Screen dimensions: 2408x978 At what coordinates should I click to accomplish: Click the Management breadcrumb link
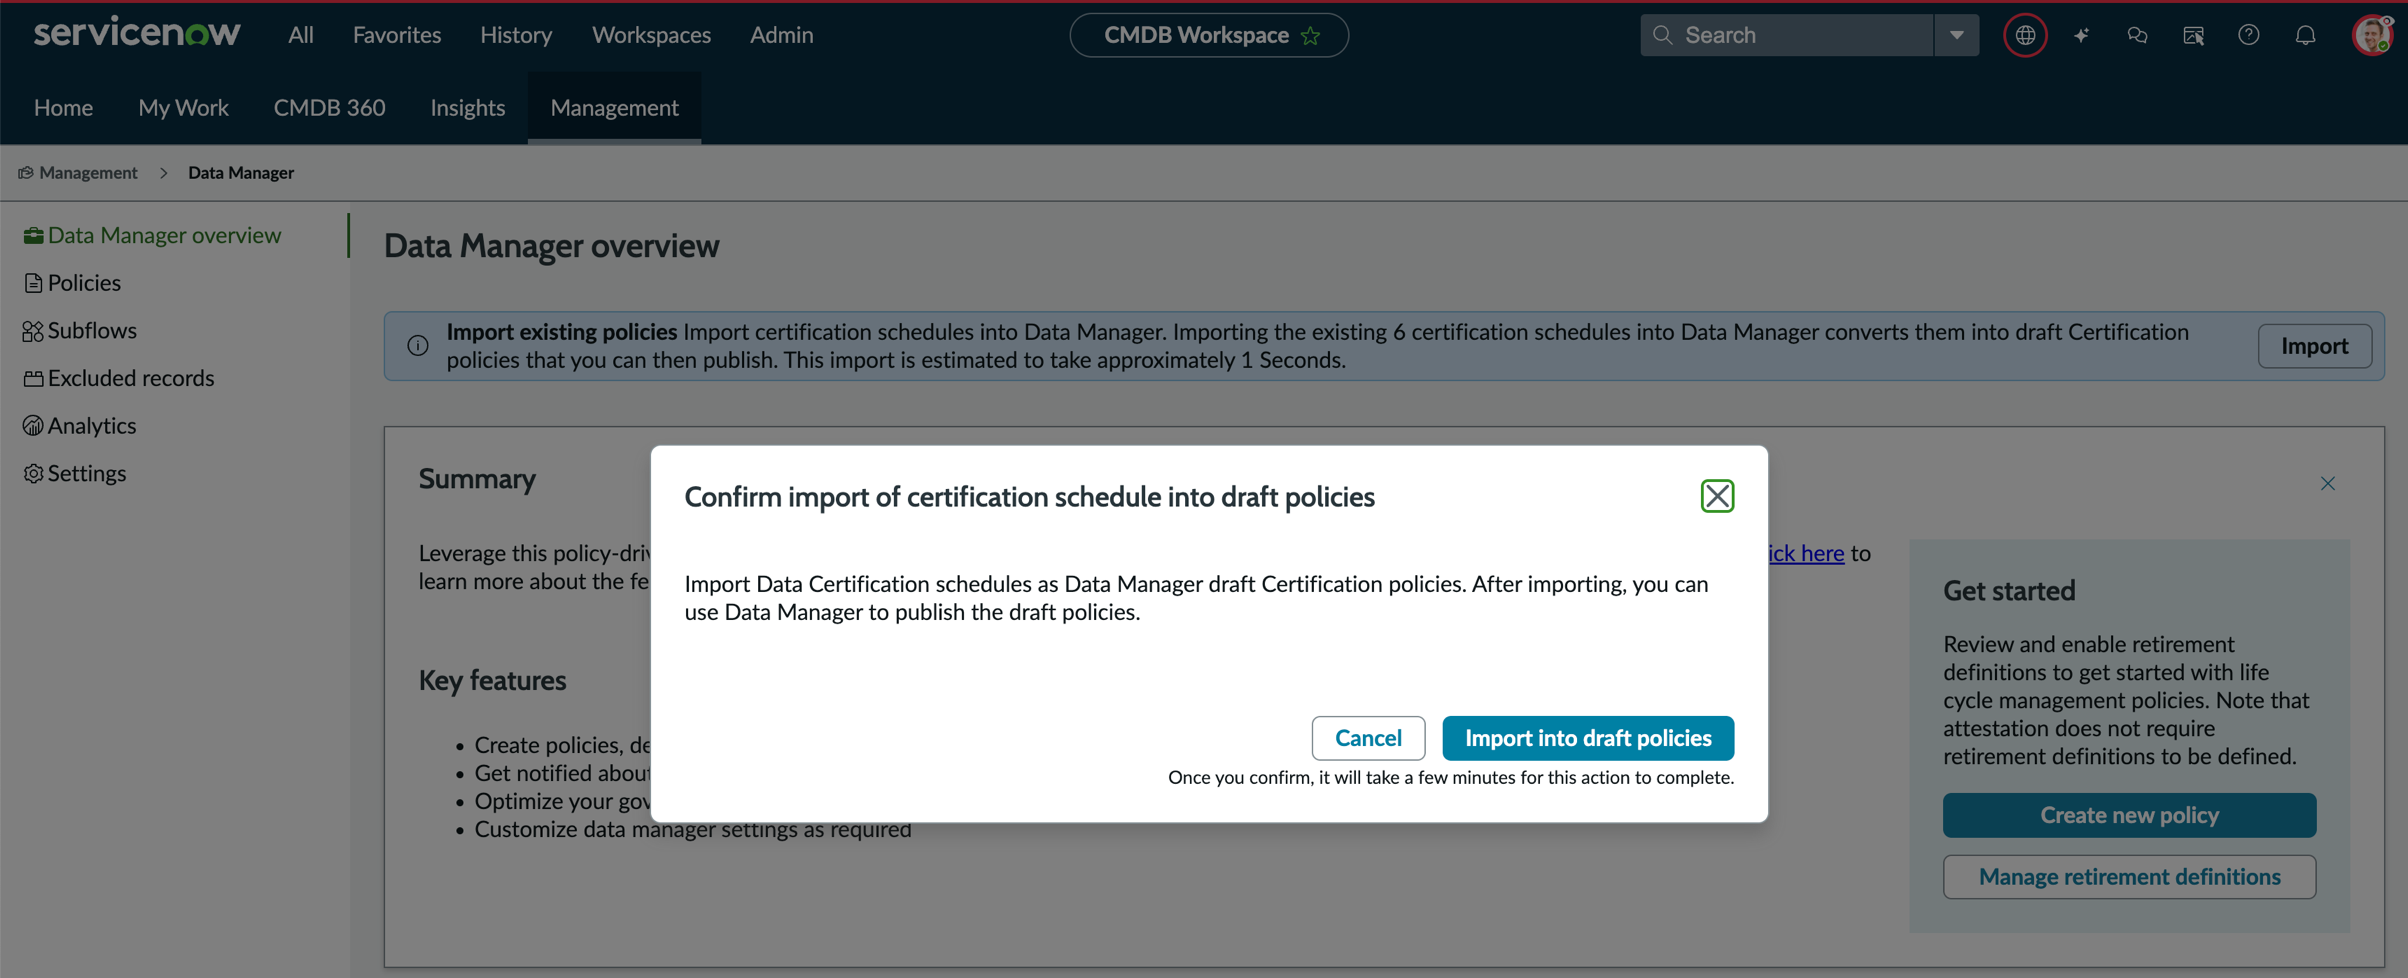click(88, 173)
